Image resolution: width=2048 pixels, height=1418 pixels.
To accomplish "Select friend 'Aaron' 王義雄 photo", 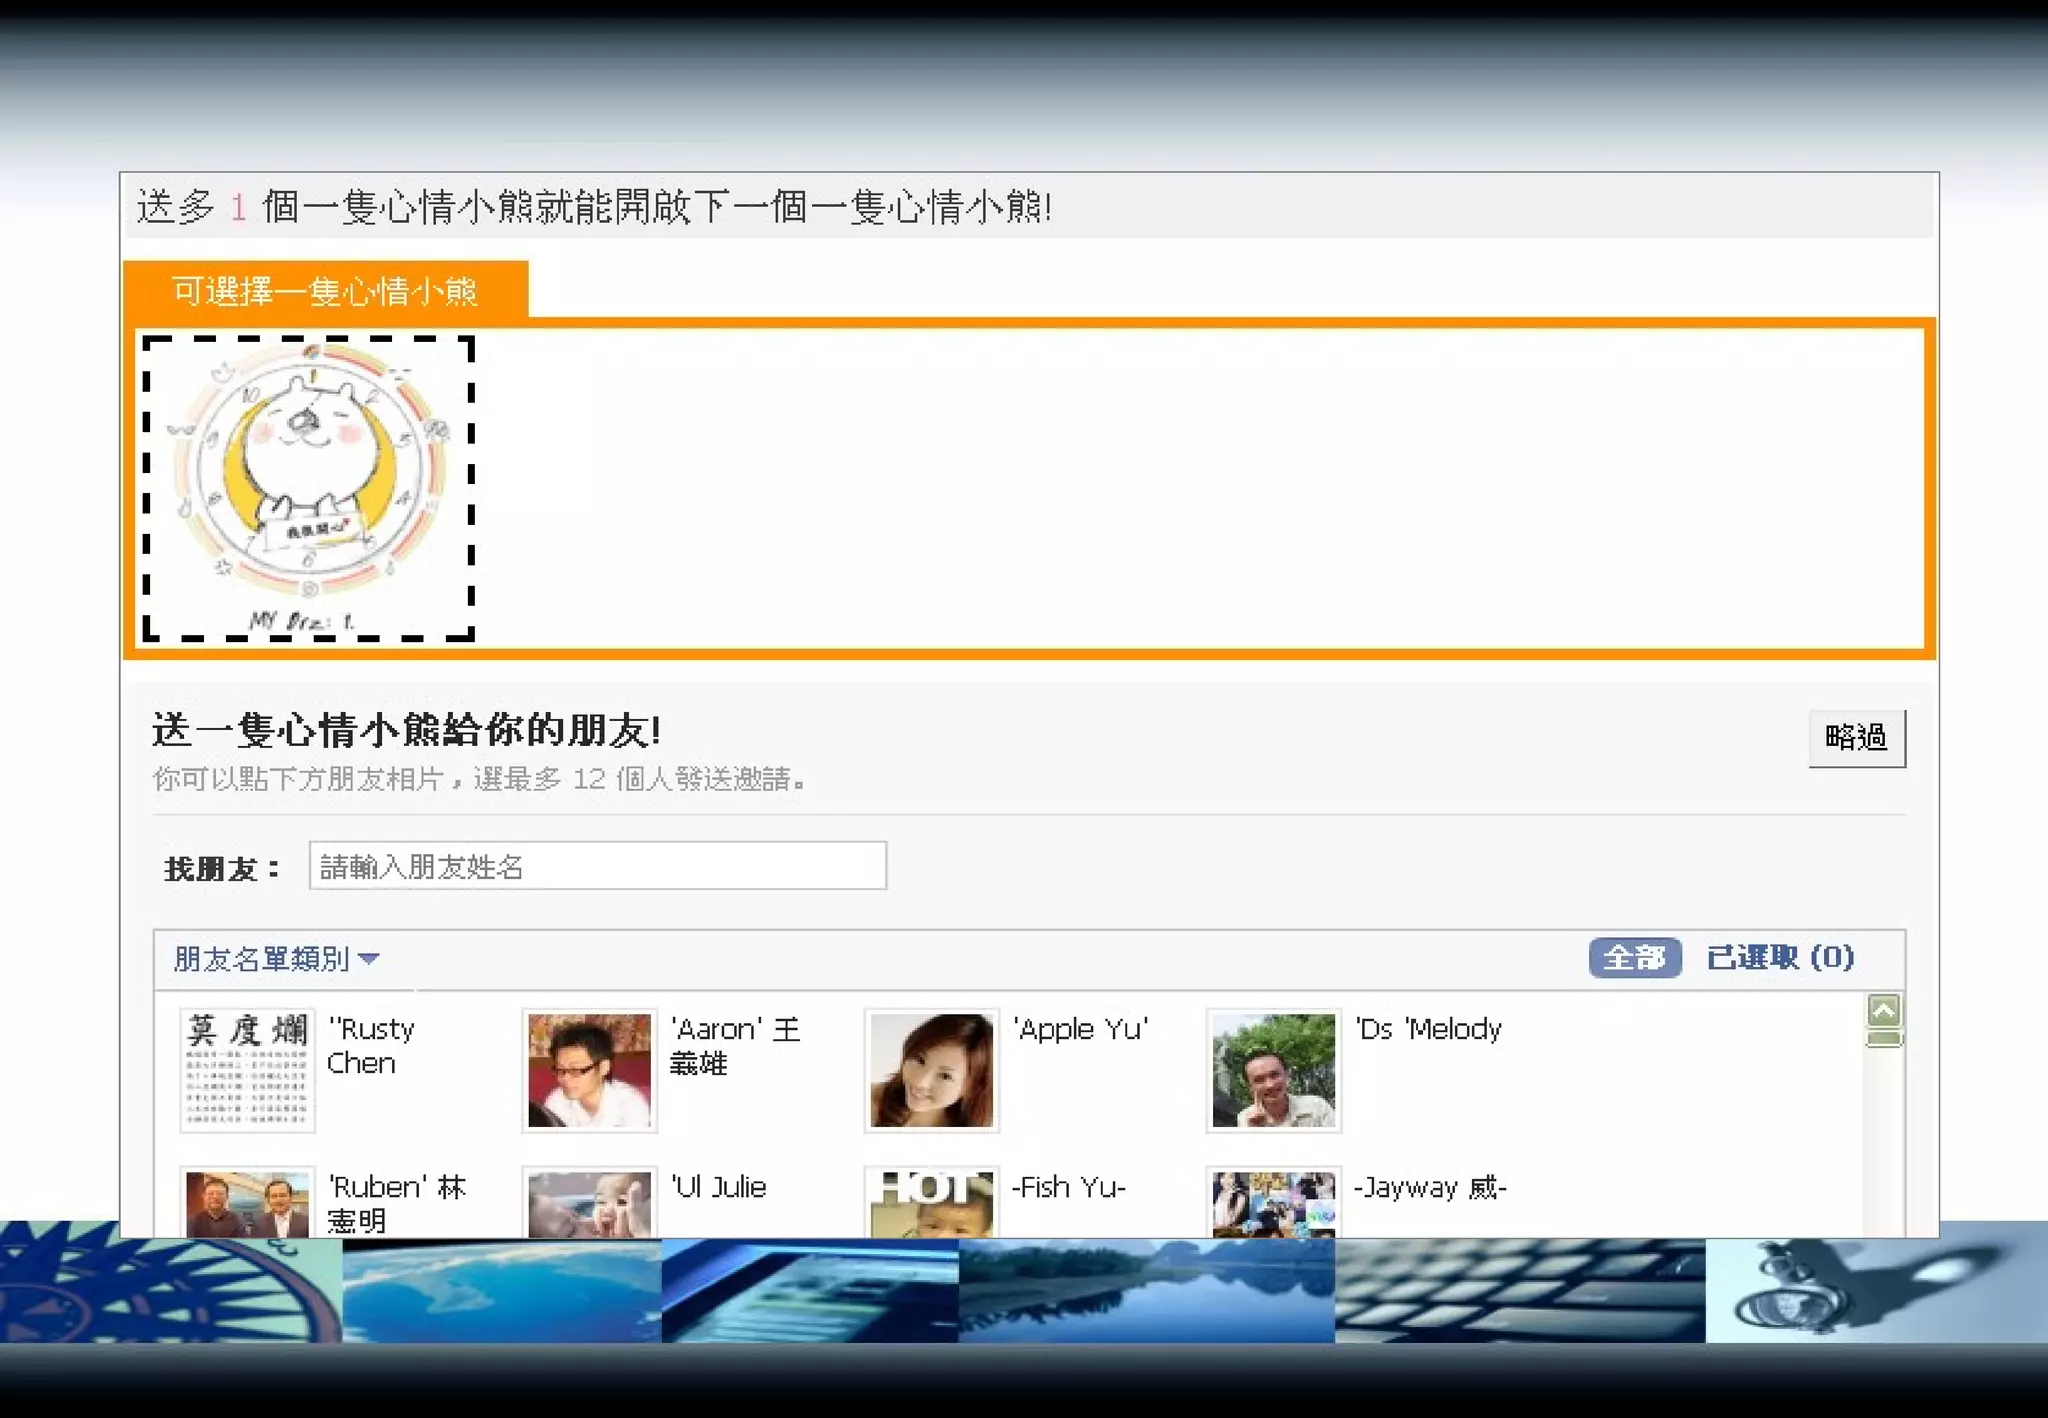I will tap(589, 1069).
